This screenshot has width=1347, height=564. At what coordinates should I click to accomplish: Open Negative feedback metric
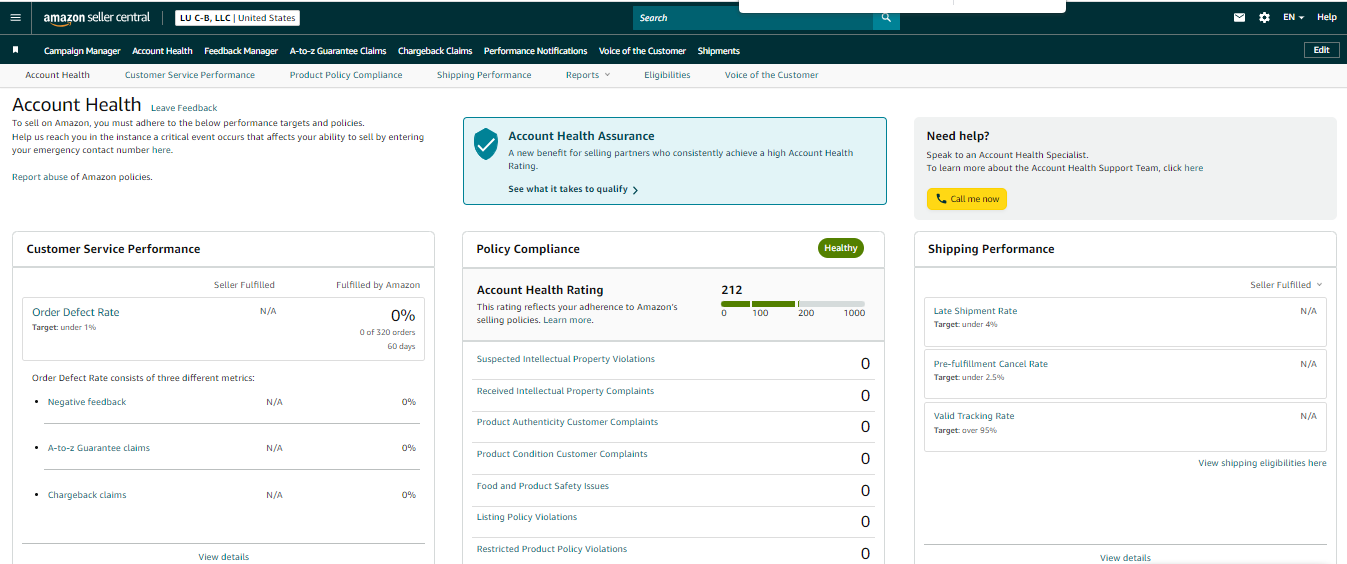[x=87, y=402]
